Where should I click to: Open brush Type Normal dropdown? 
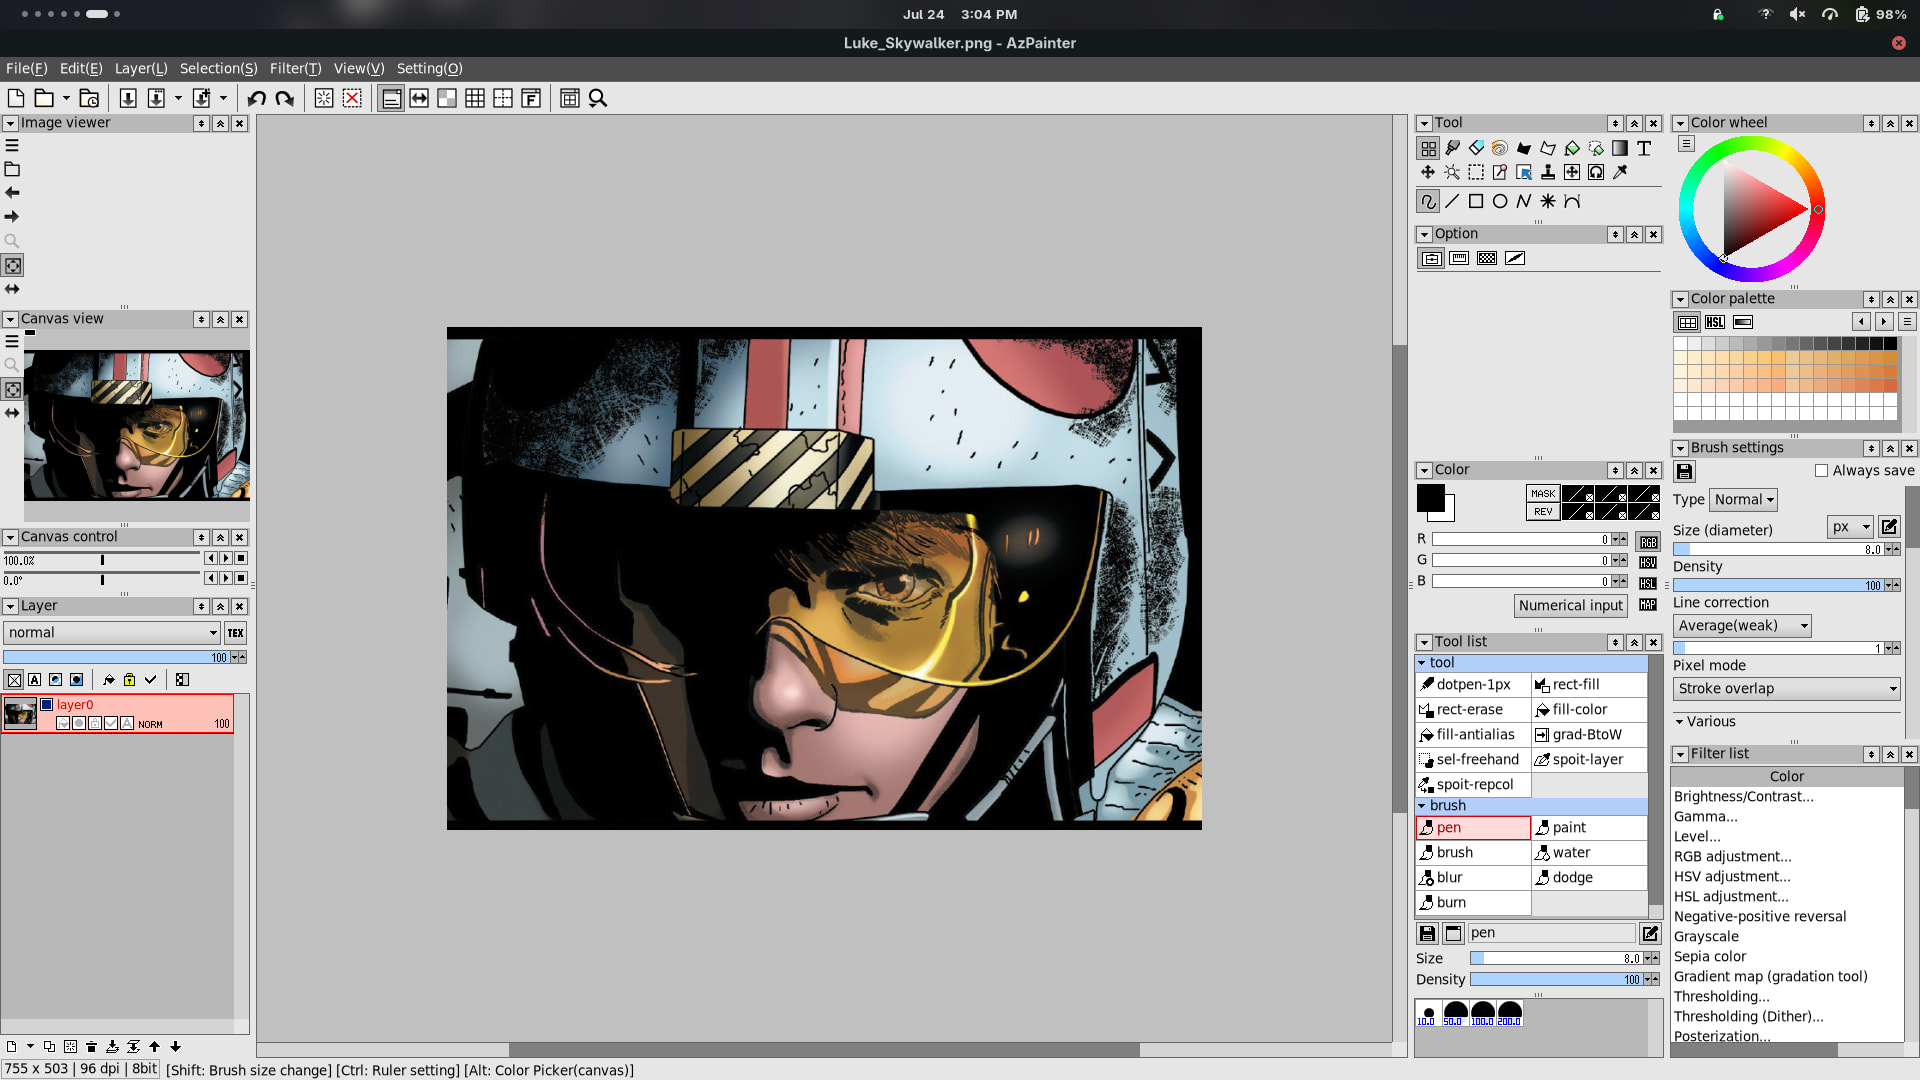coord(1743,500)
